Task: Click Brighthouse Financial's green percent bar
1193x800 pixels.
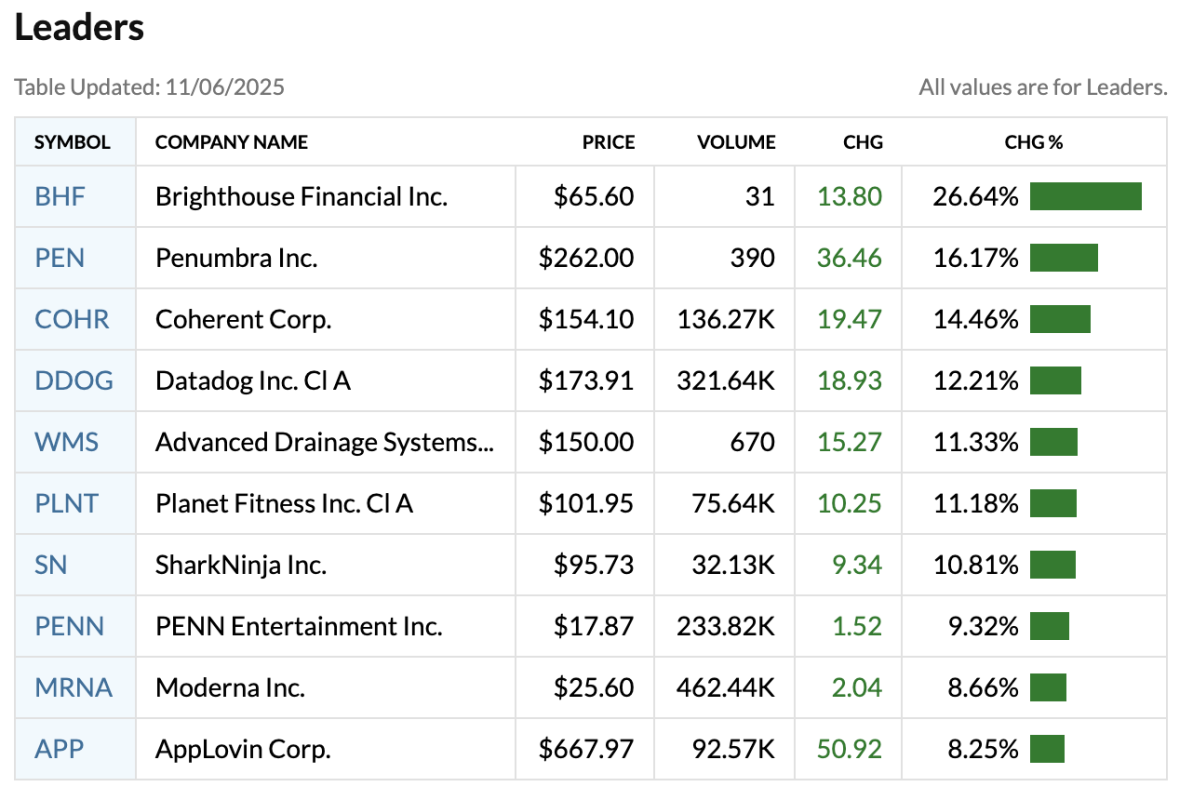Action: [x=1085, y=196]
